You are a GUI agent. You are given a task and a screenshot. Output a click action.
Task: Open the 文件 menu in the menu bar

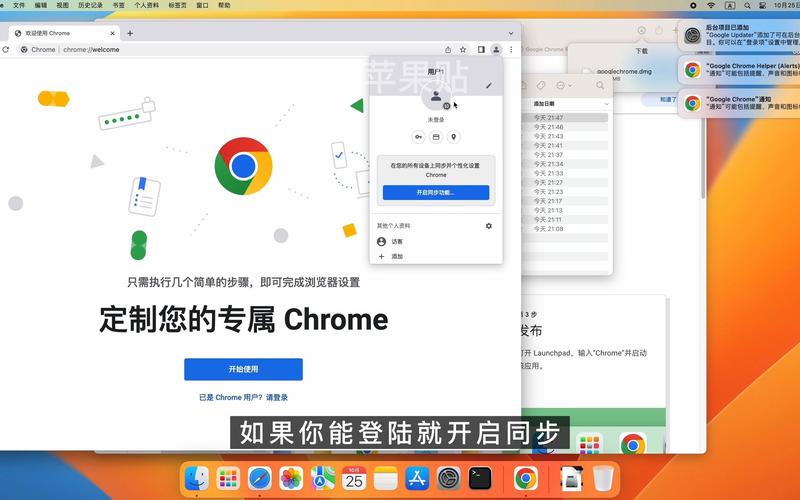pyautogui.click(x=18, y=5)
